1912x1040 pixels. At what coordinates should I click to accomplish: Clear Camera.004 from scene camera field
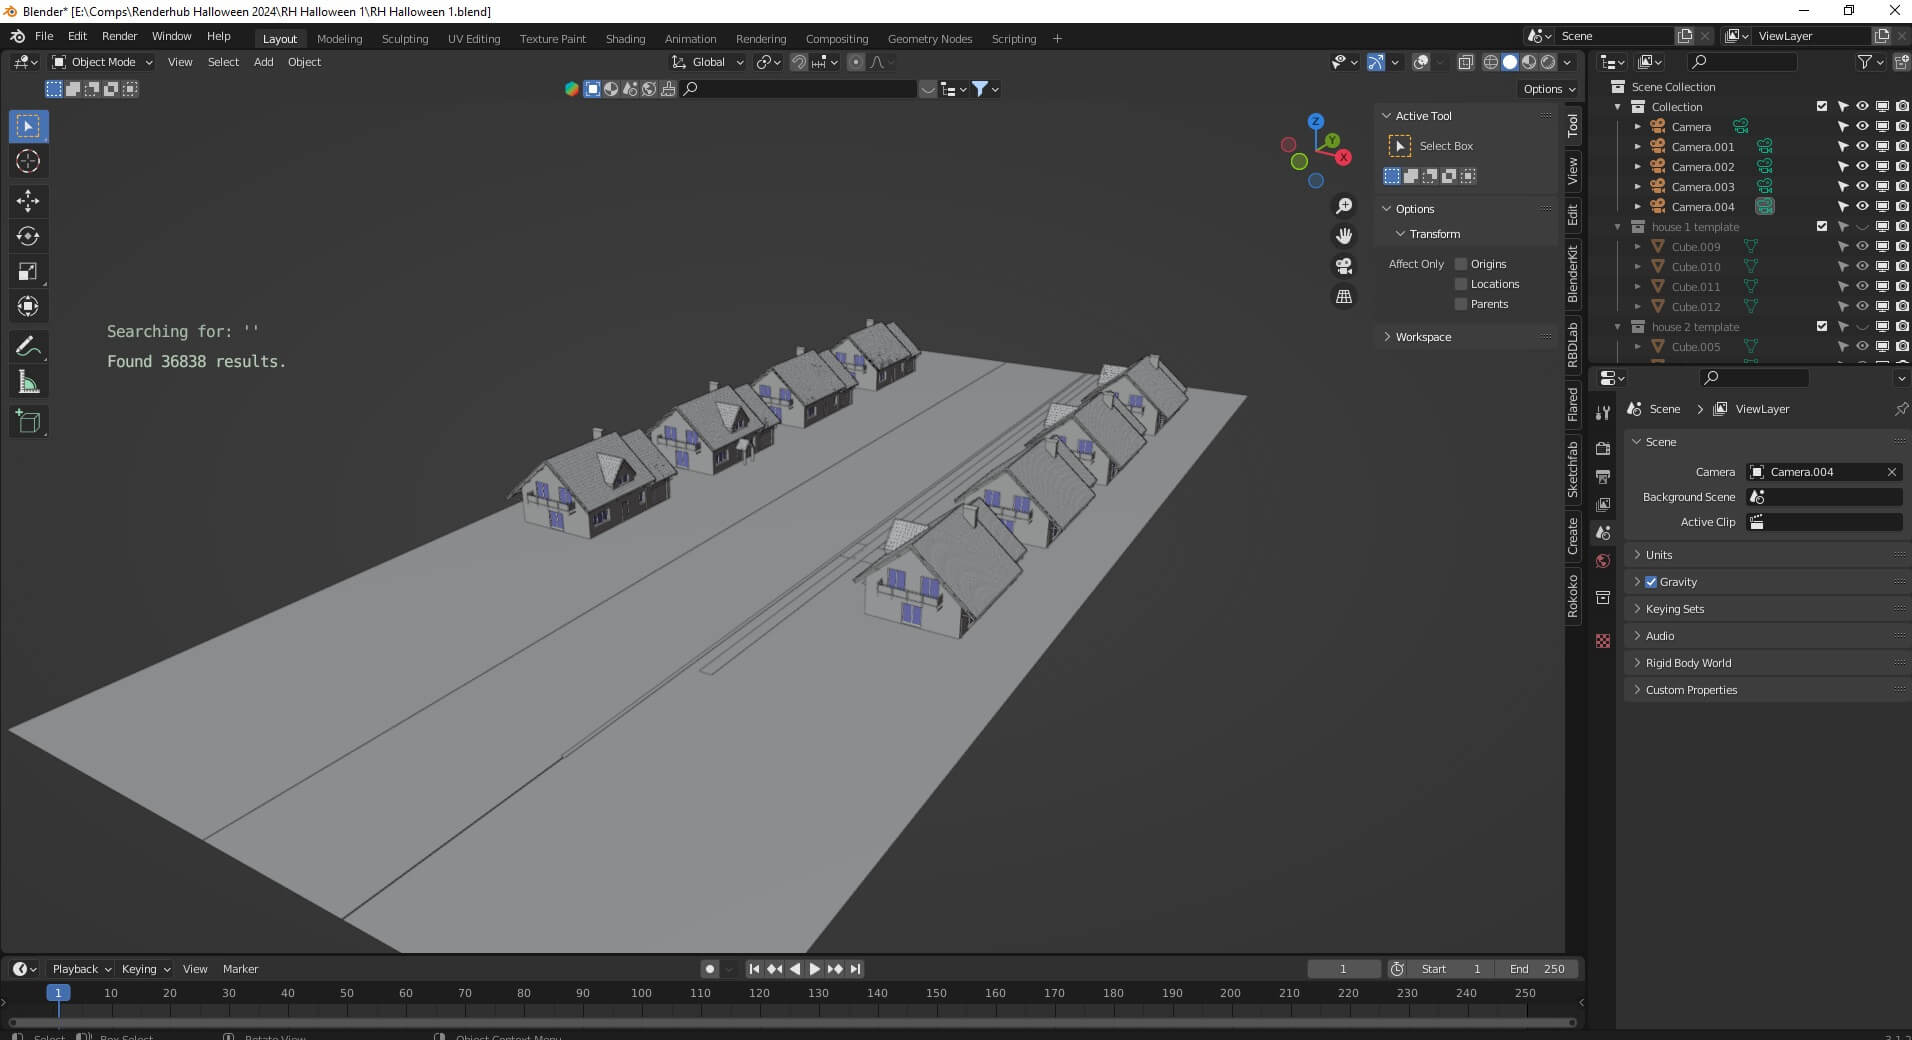point(1891,472)
